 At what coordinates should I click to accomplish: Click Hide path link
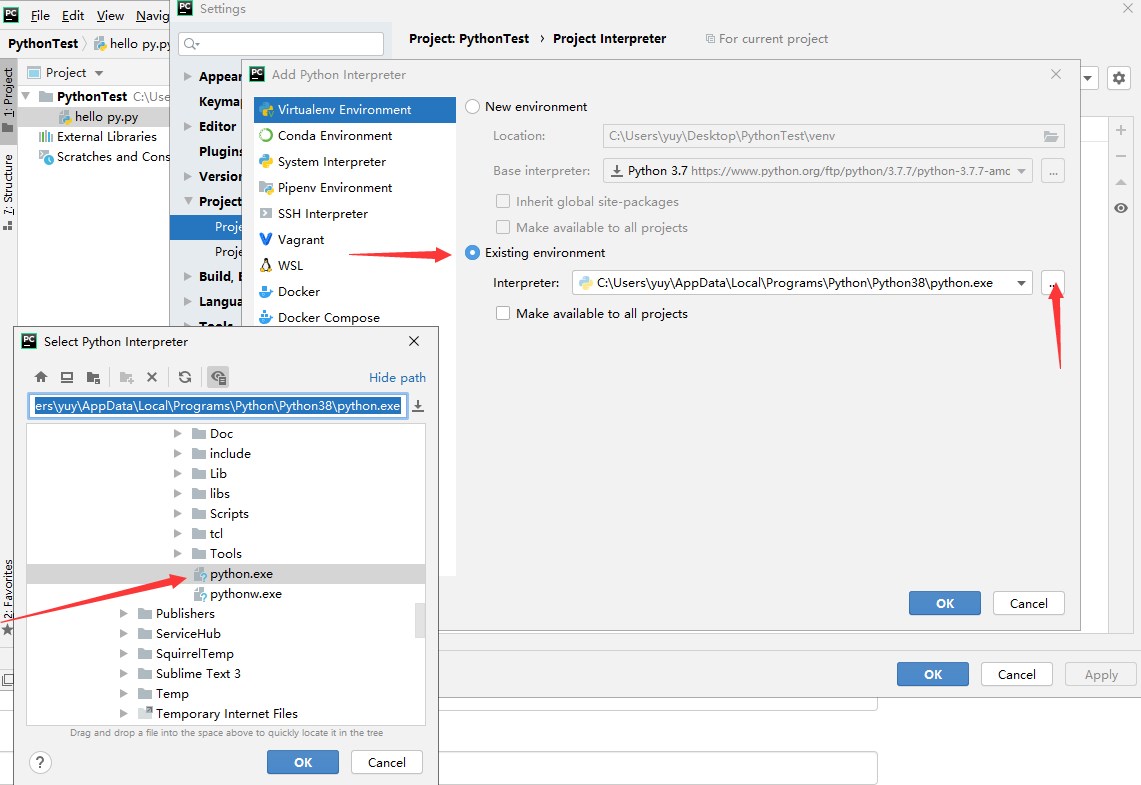pos(397,378)
